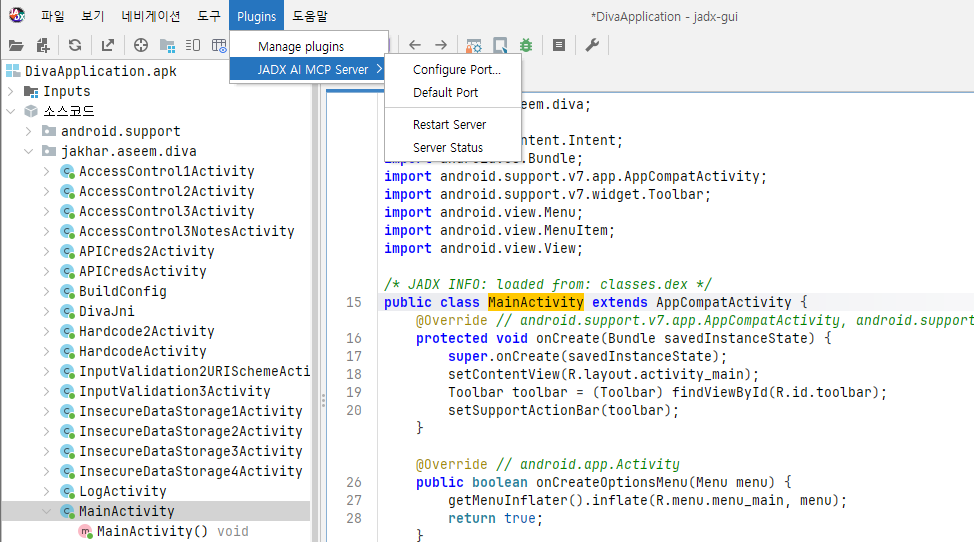
Task: Click the highlighted MainActivity class name in code
Action: [535, 302]
